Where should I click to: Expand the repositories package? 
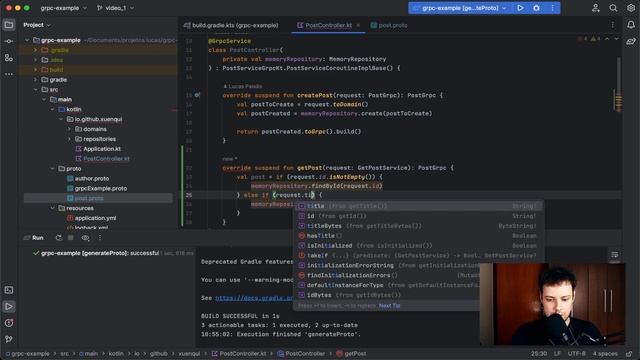coord(69,139)
